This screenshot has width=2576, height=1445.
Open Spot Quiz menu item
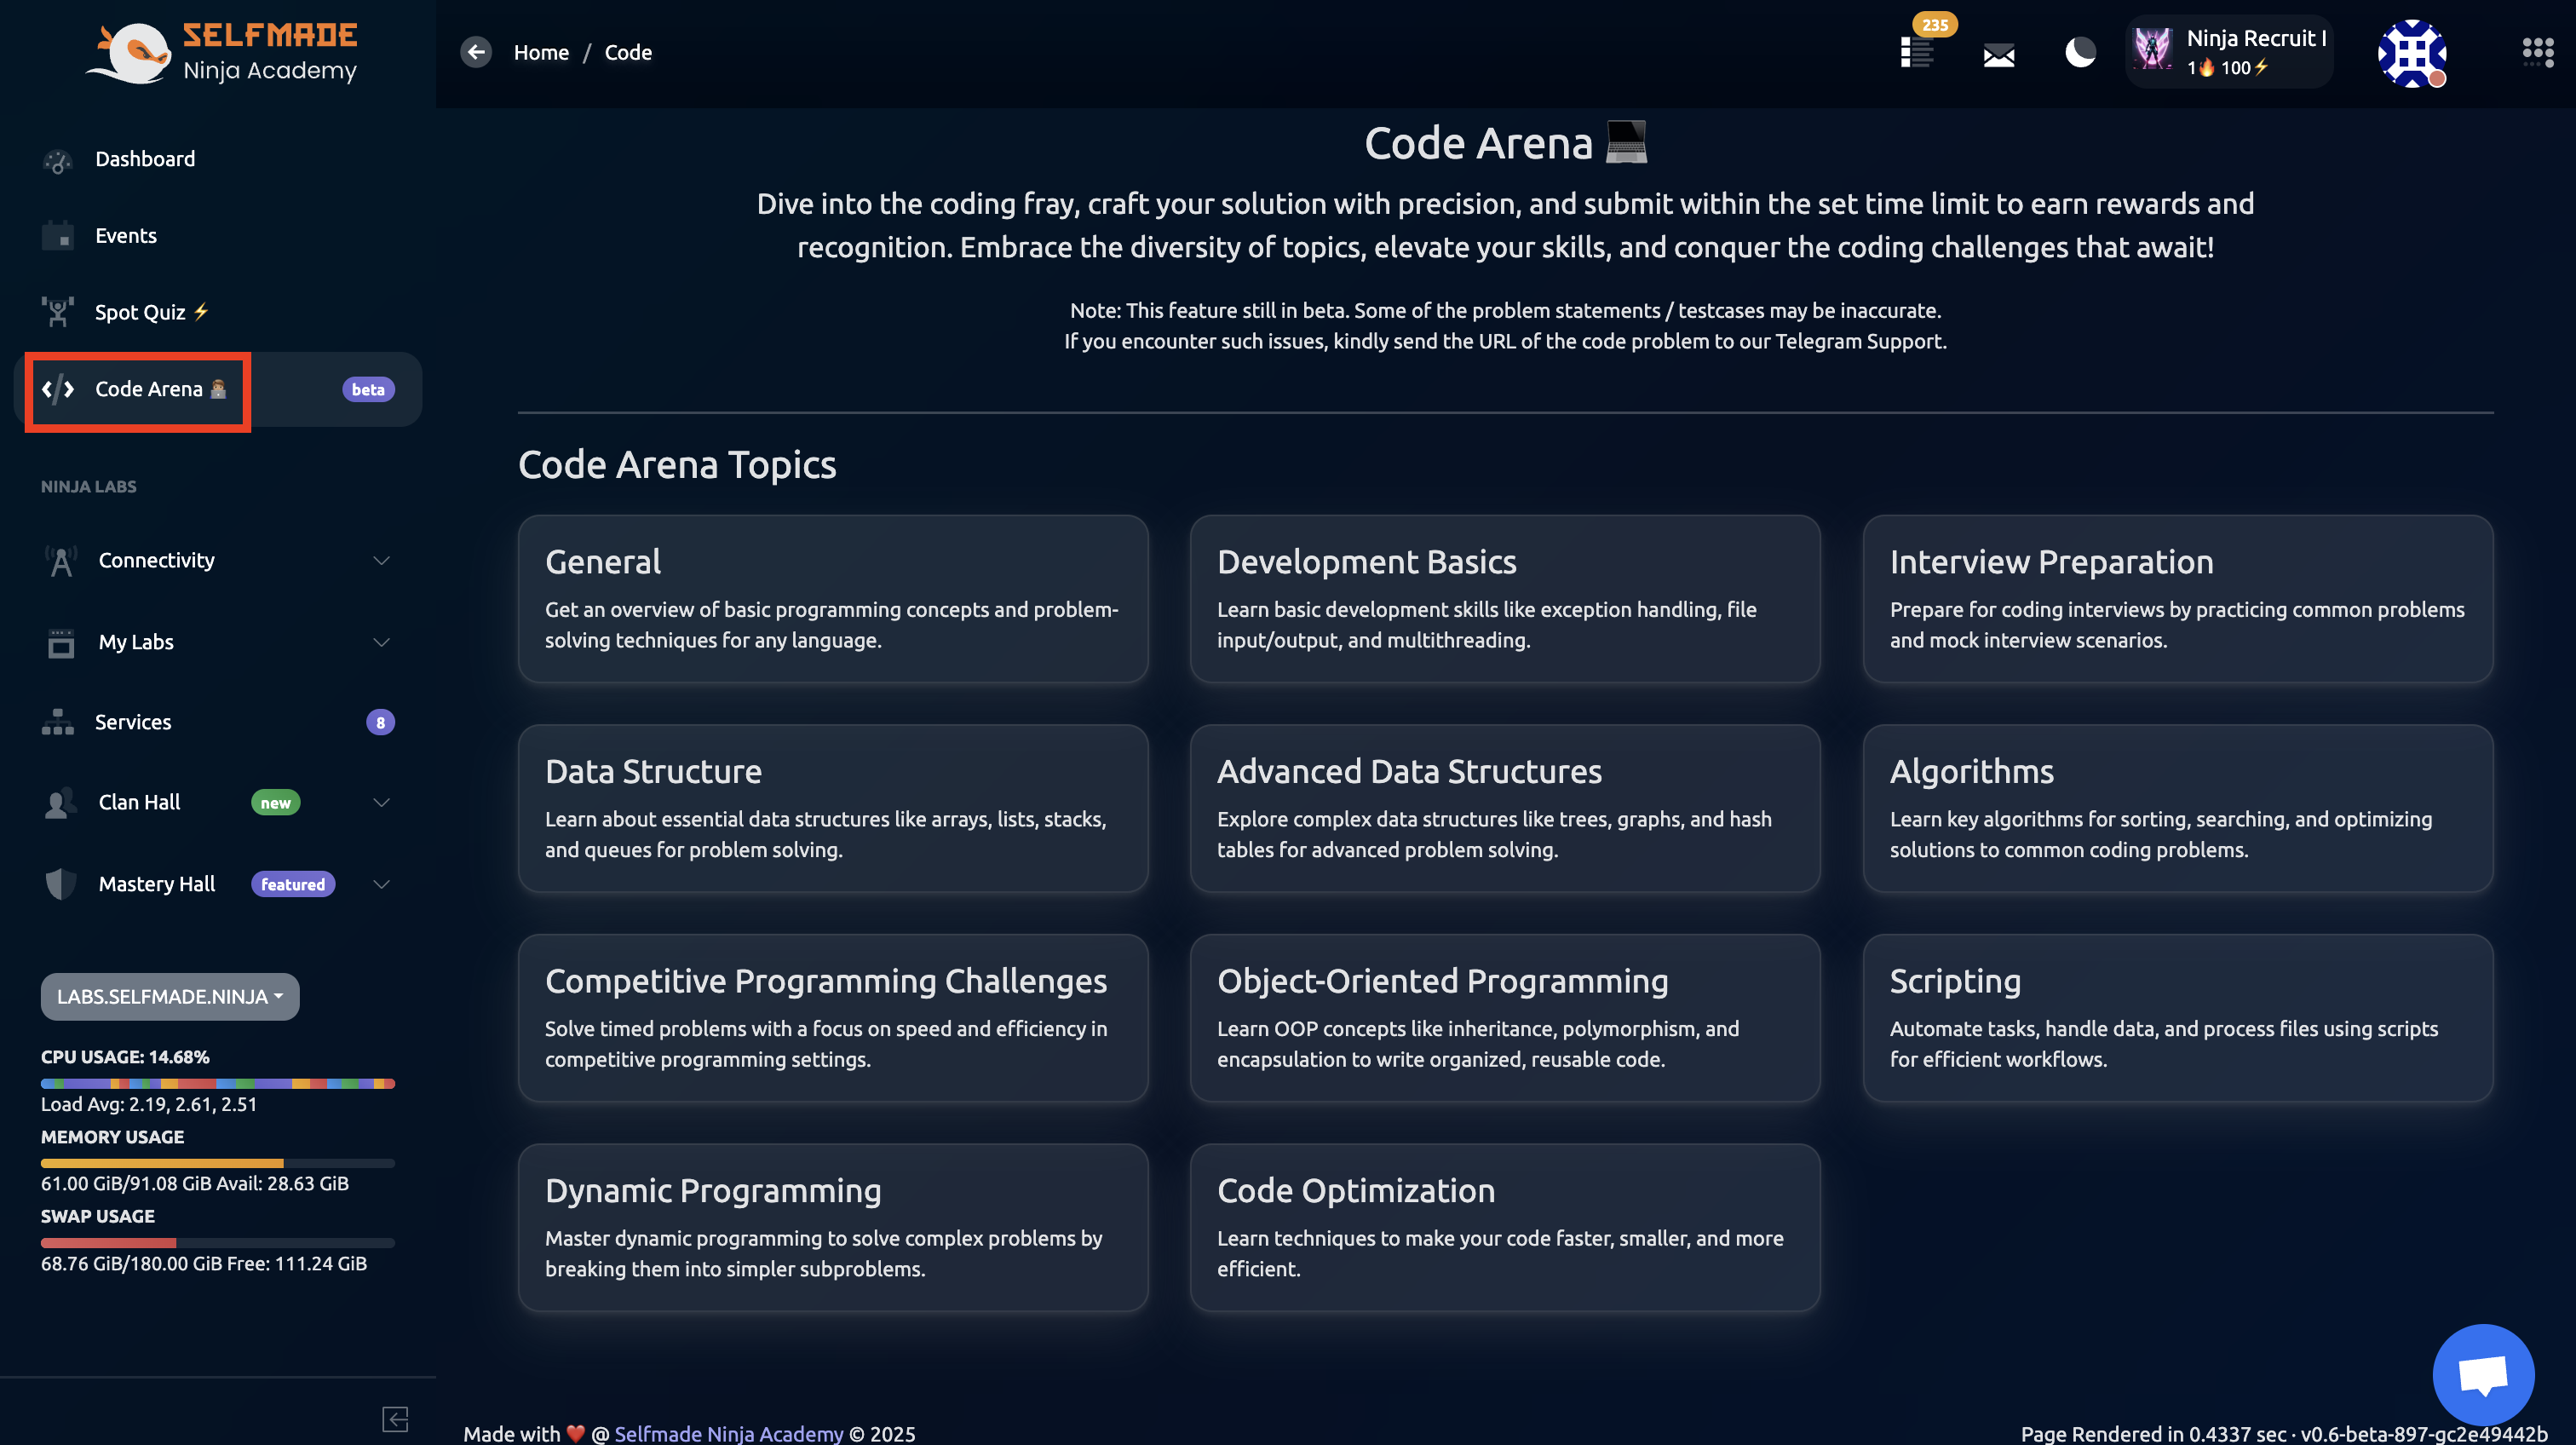(x=140, y=312)
